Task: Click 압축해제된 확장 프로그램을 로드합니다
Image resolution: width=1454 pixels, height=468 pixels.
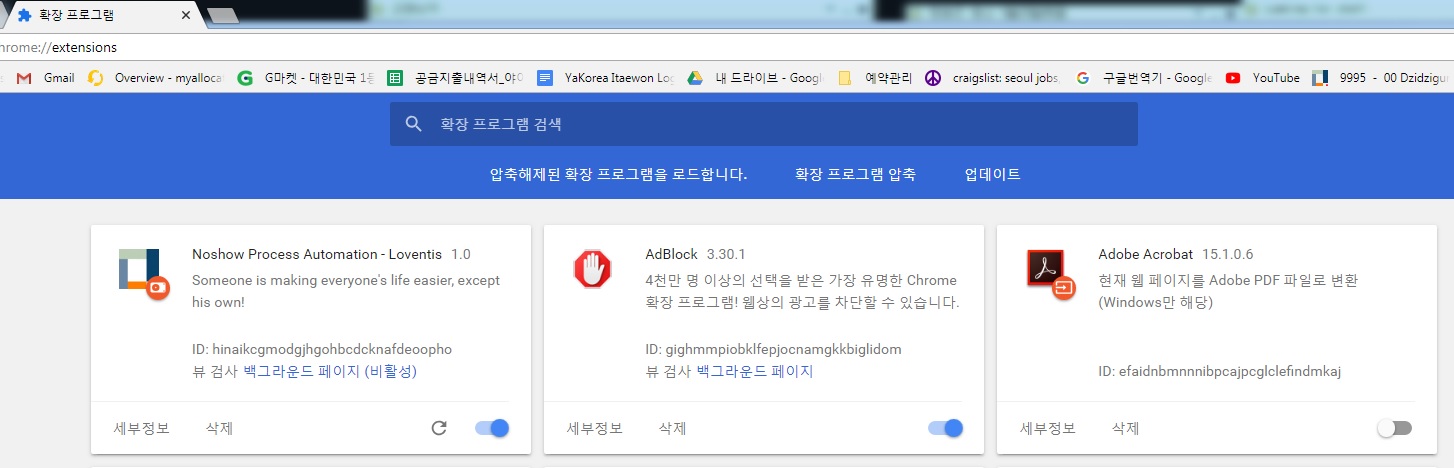Action: pyautogui.click(x=618, y=174)
